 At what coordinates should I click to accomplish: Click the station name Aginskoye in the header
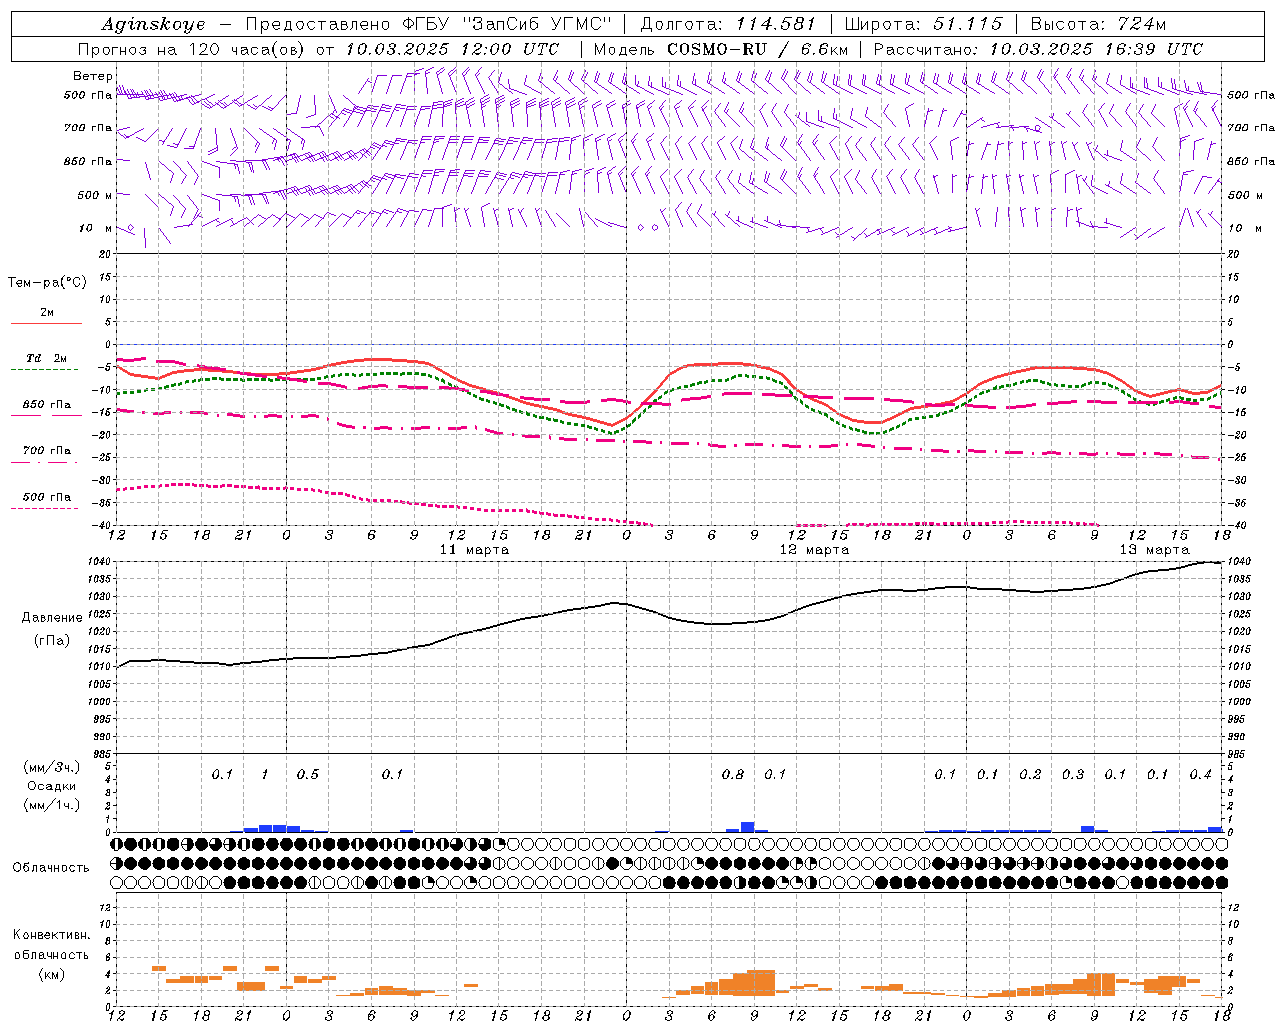[x=153, y=24]
